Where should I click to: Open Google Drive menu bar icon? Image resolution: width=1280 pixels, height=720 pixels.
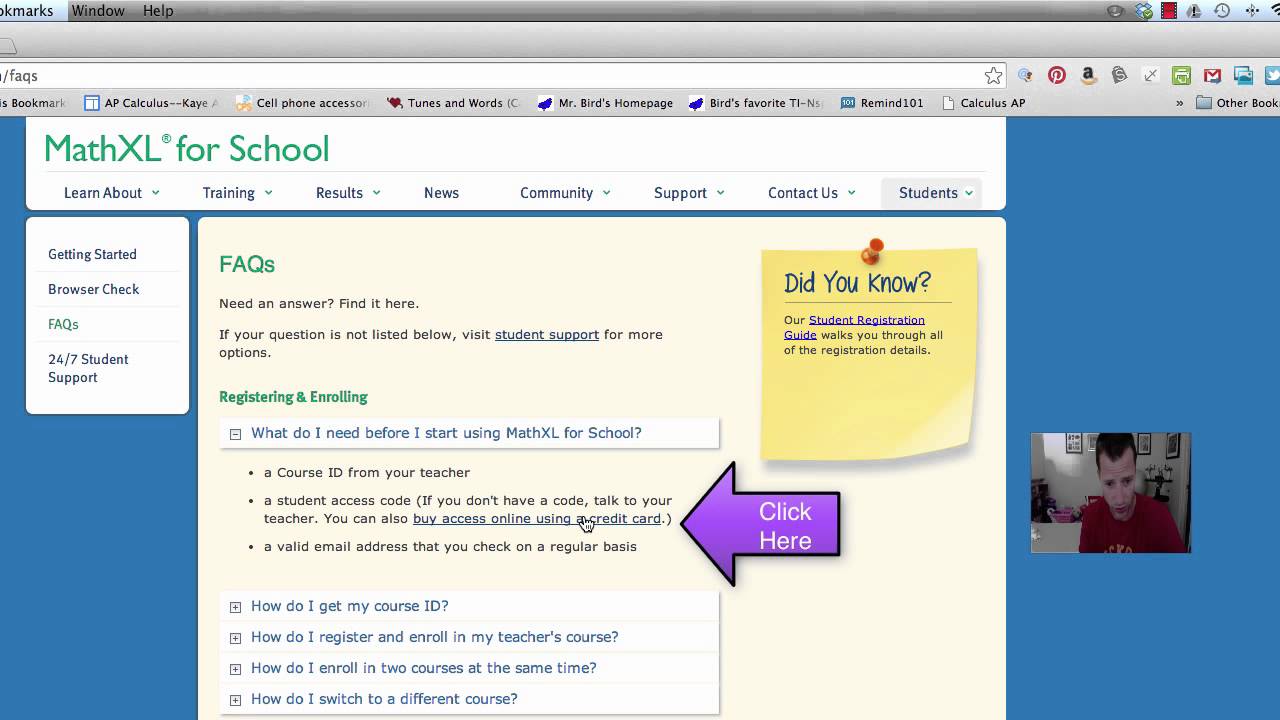point(1195,11)
